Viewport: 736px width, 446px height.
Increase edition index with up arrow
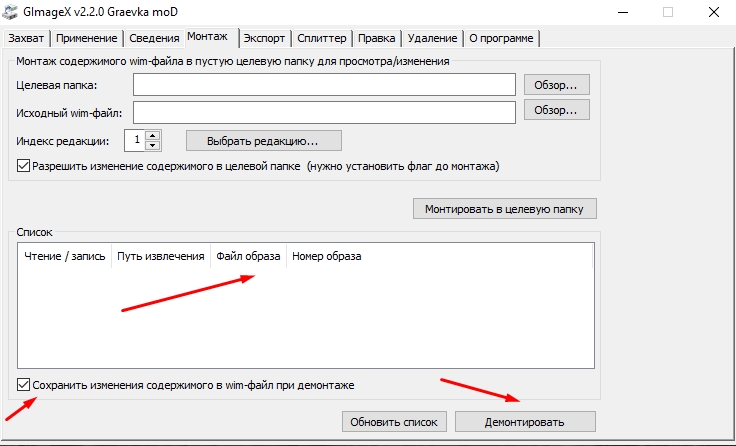point(153,135)
